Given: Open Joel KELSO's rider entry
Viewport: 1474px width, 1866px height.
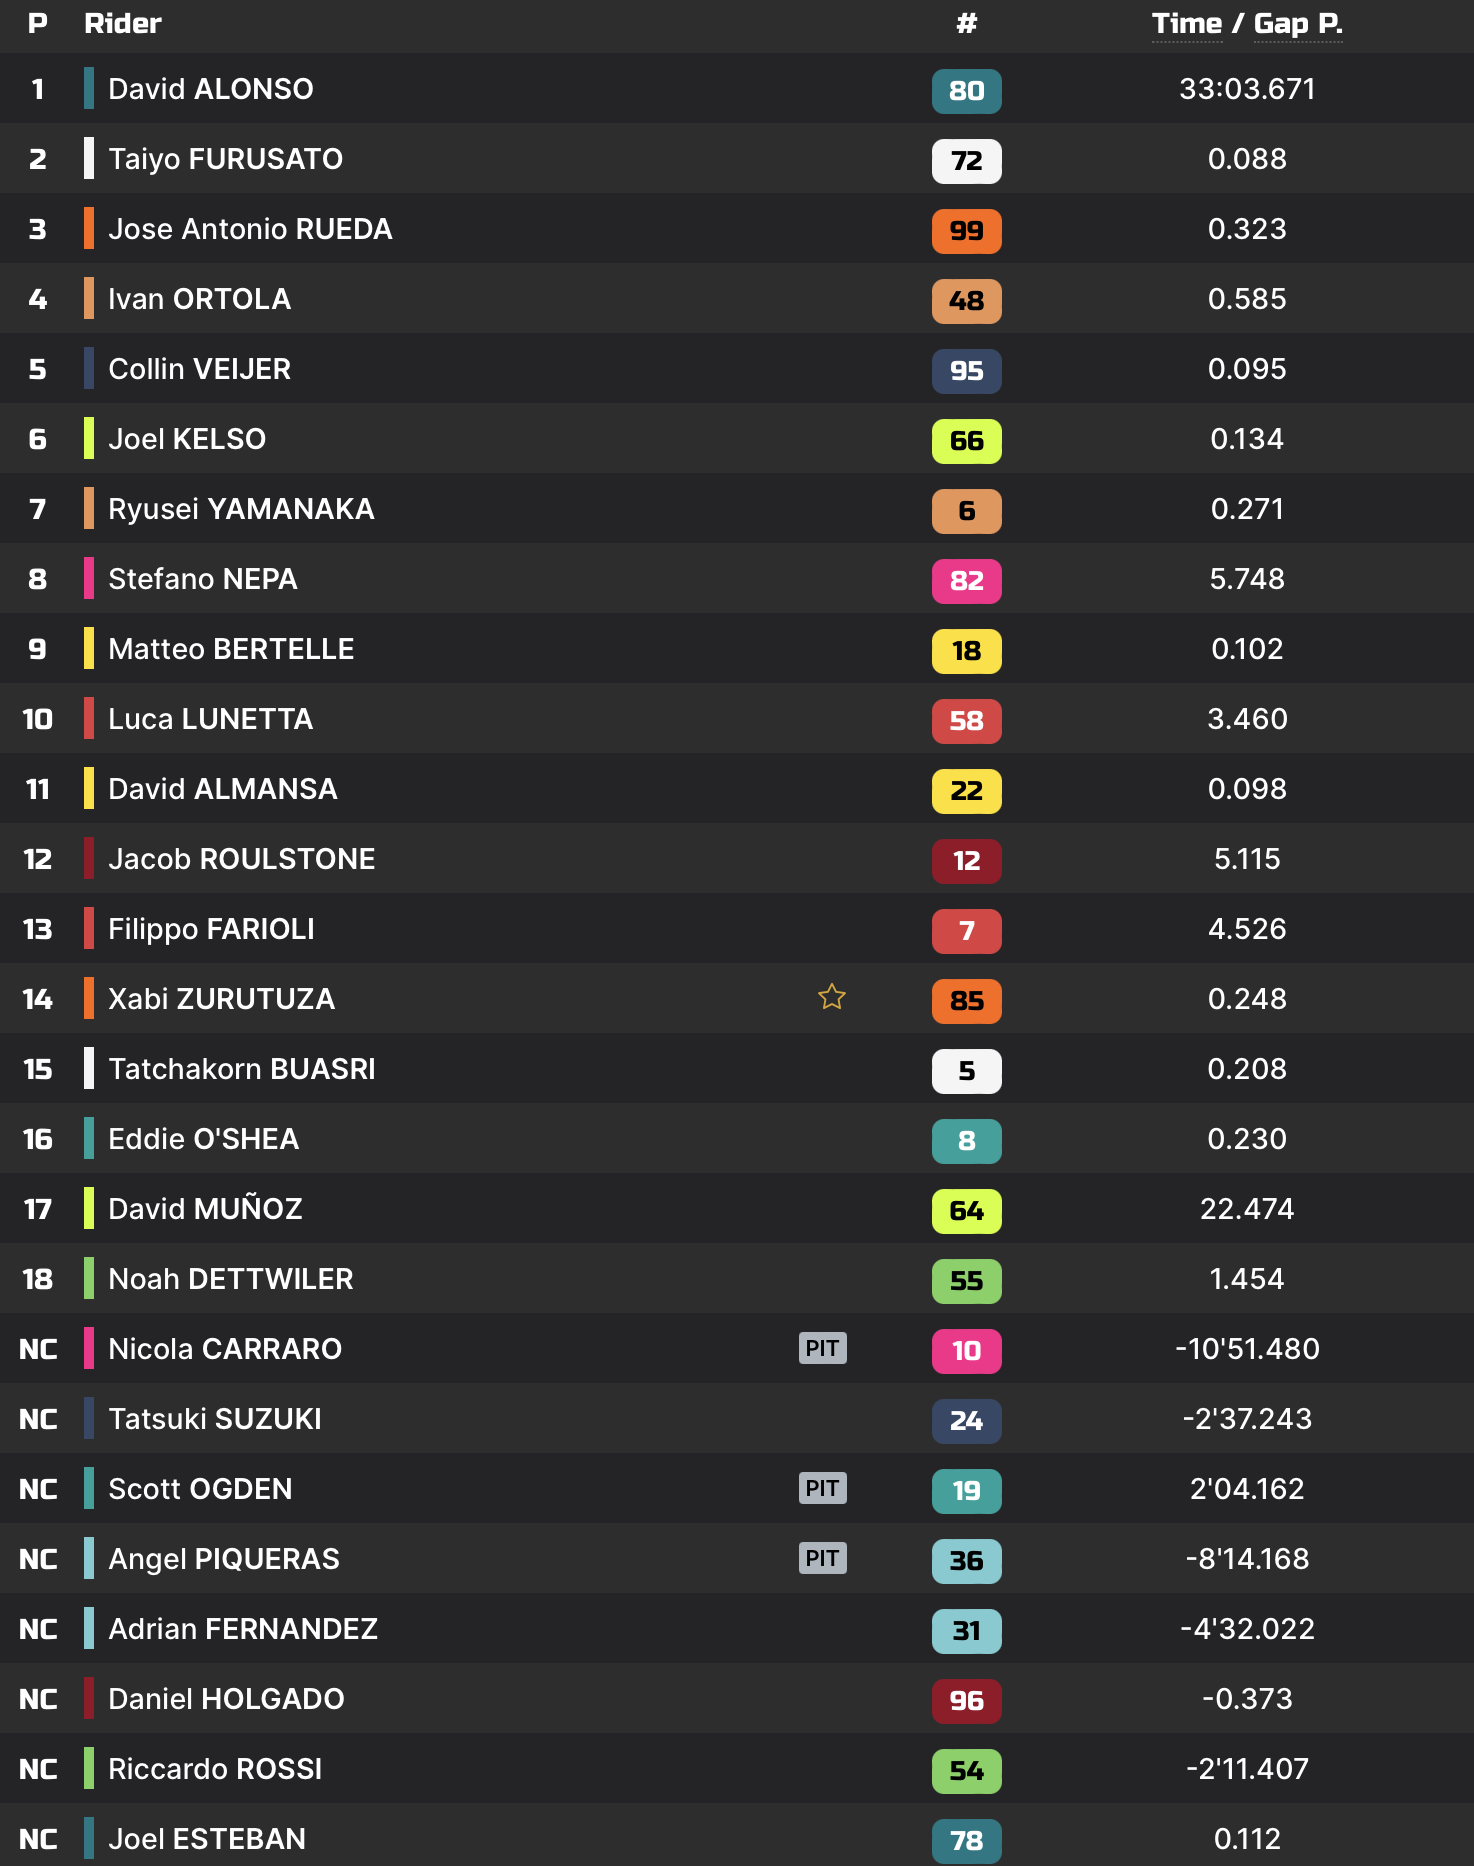Looking at the screenshot, I should 187,439.
